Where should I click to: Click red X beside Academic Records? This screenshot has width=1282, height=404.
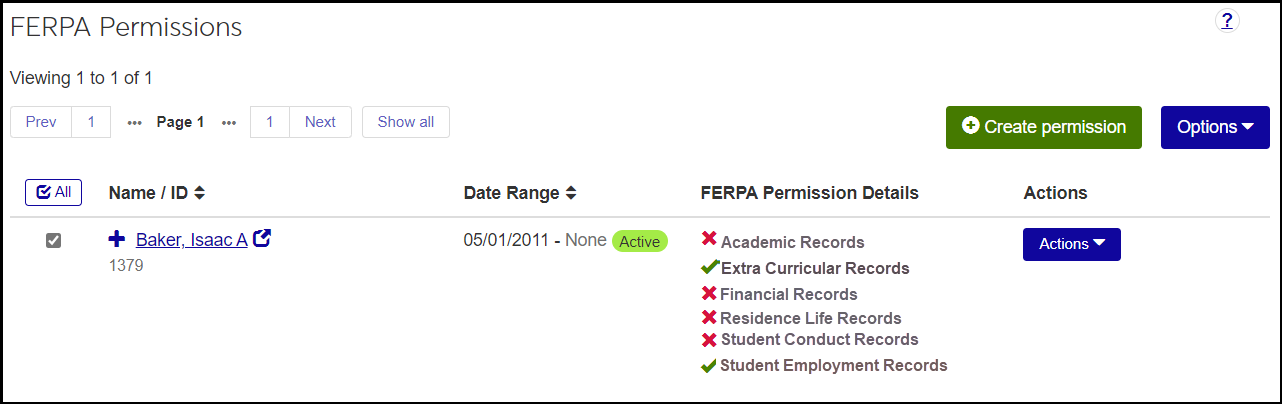point(709,240)
